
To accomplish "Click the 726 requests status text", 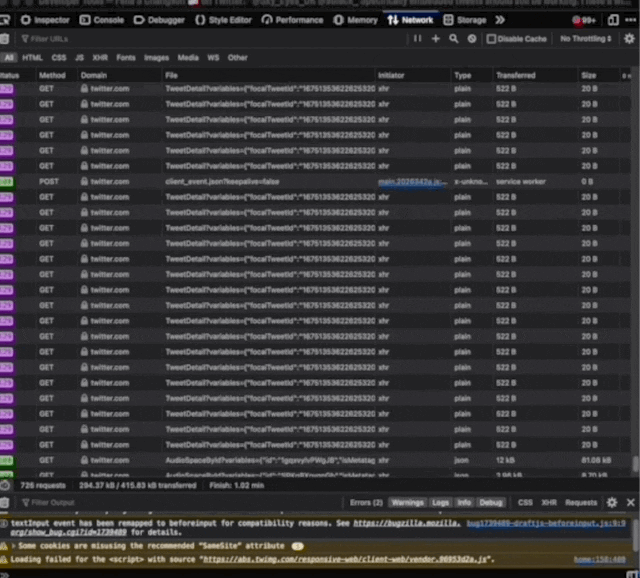I will (x=43, y=485).
